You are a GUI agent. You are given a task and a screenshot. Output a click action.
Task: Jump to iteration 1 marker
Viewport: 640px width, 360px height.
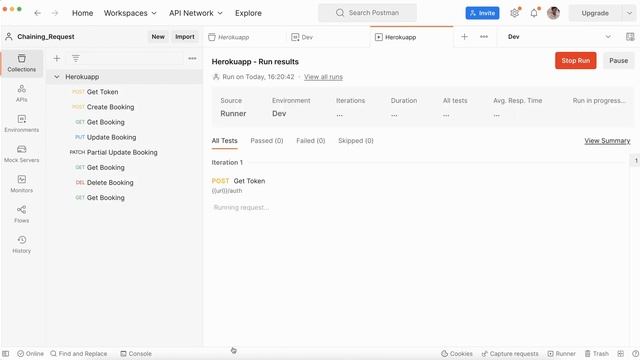click(x=636, y=161)
